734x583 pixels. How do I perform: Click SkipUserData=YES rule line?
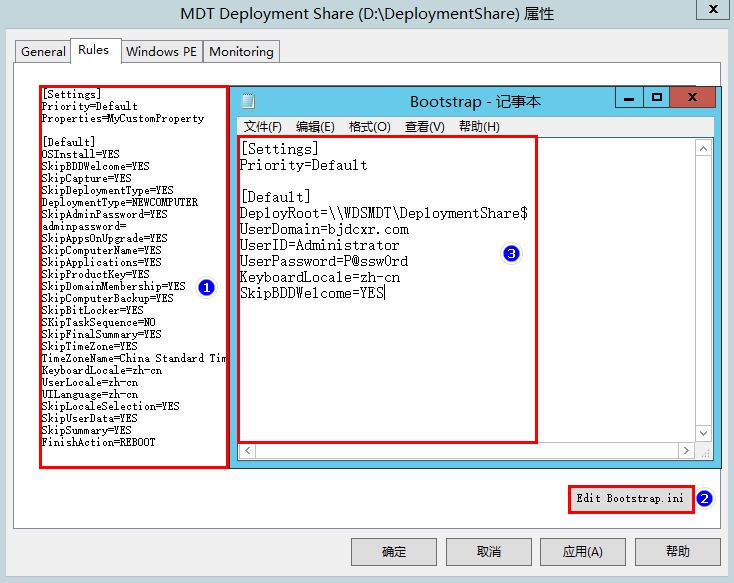pyautogui.click(x=89, y=419)
